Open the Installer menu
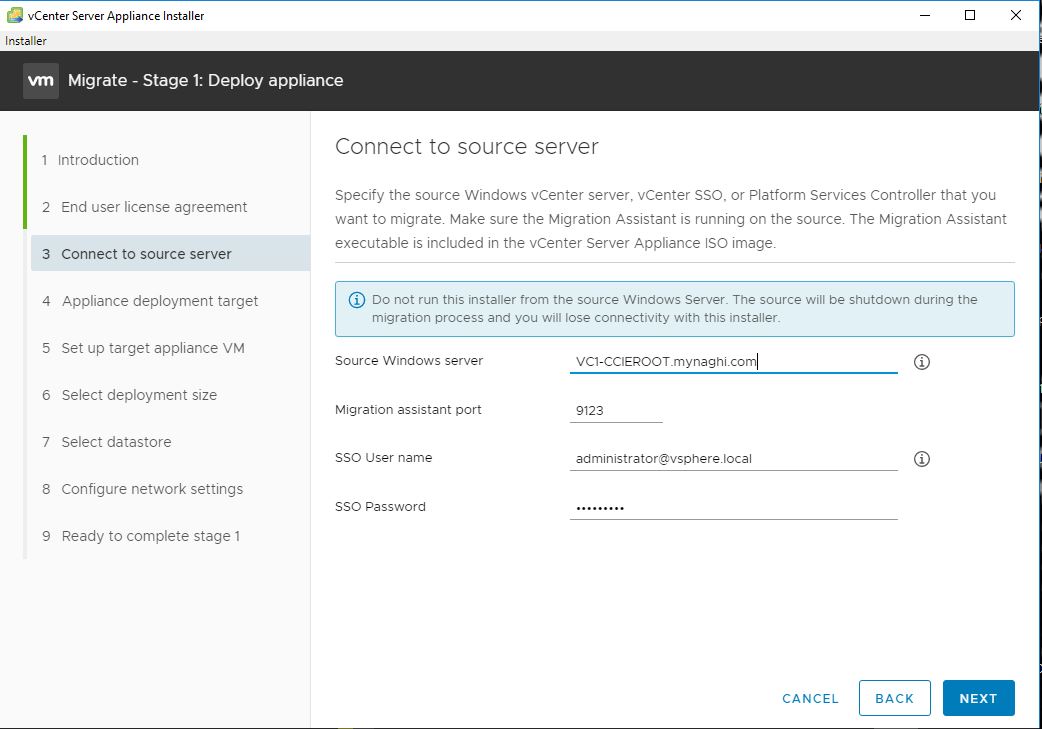1042x729 pixels. 26,41
